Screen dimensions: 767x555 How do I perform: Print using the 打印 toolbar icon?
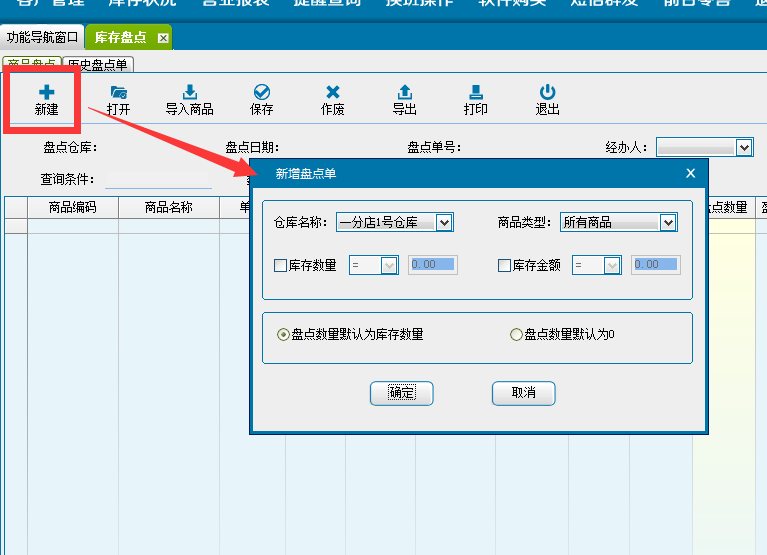click(476, 93)
